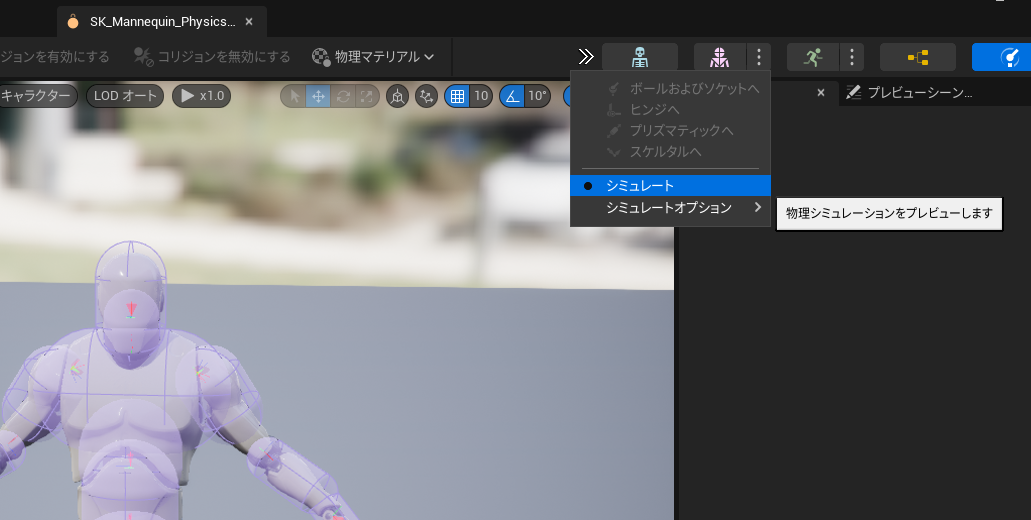1031x520 pixels.
Task: Open options dots beside Animation button
Action: click(851, 57)
